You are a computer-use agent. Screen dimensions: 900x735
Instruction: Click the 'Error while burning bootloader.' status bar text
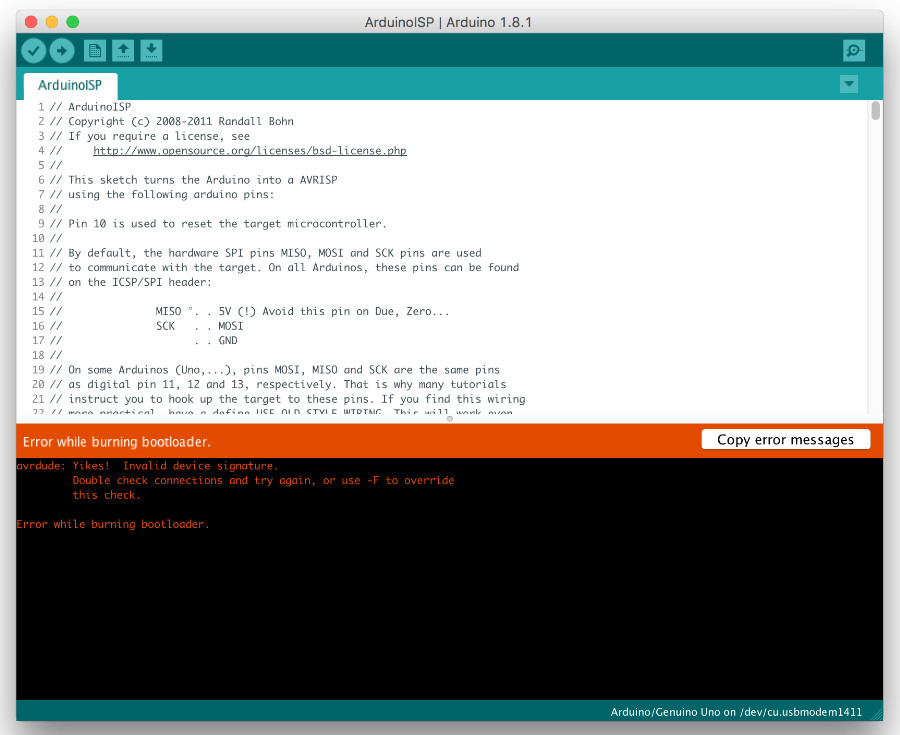[x=117, y=442]
